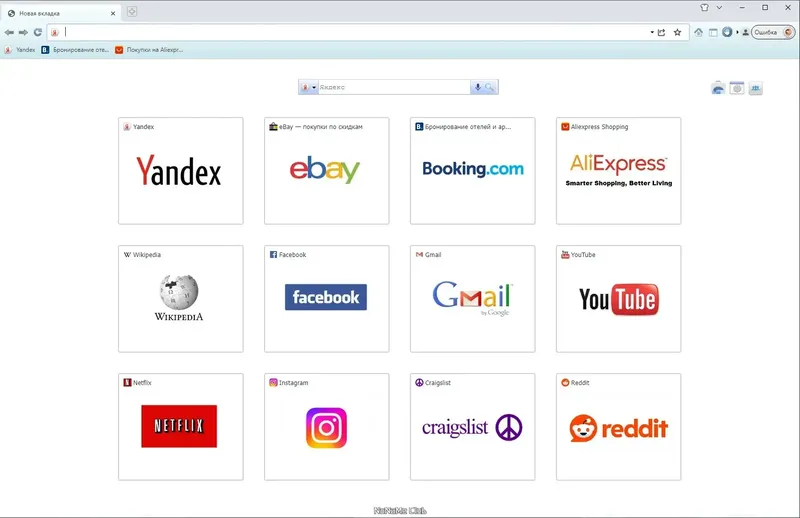Toggle the sidebar panel icon
Image resolution: width=800 pixels, height=518 pixels.
713,32
